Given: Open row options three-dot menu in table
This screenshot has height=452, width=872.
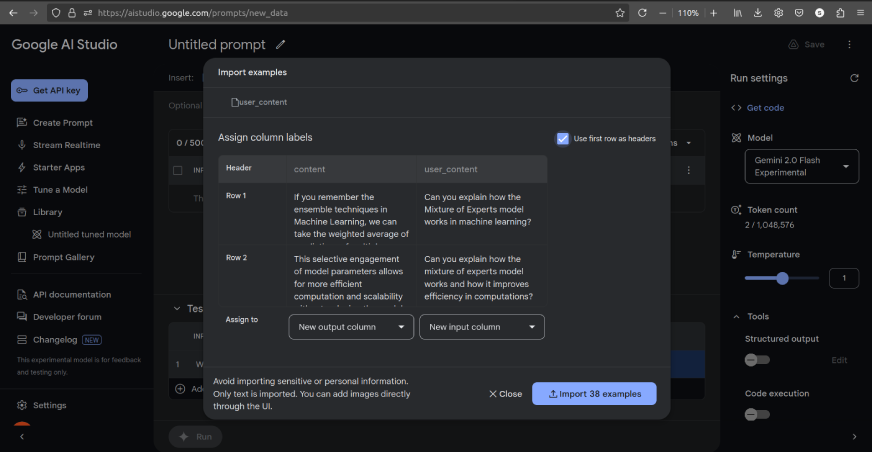Looking at the screenshot, I should click(688, 170).
